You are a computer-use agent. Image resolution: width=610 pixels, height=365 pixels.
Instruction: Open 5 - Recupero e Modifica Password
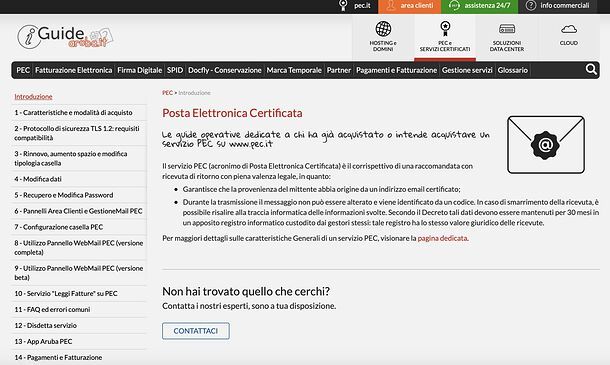pos(64,195)
